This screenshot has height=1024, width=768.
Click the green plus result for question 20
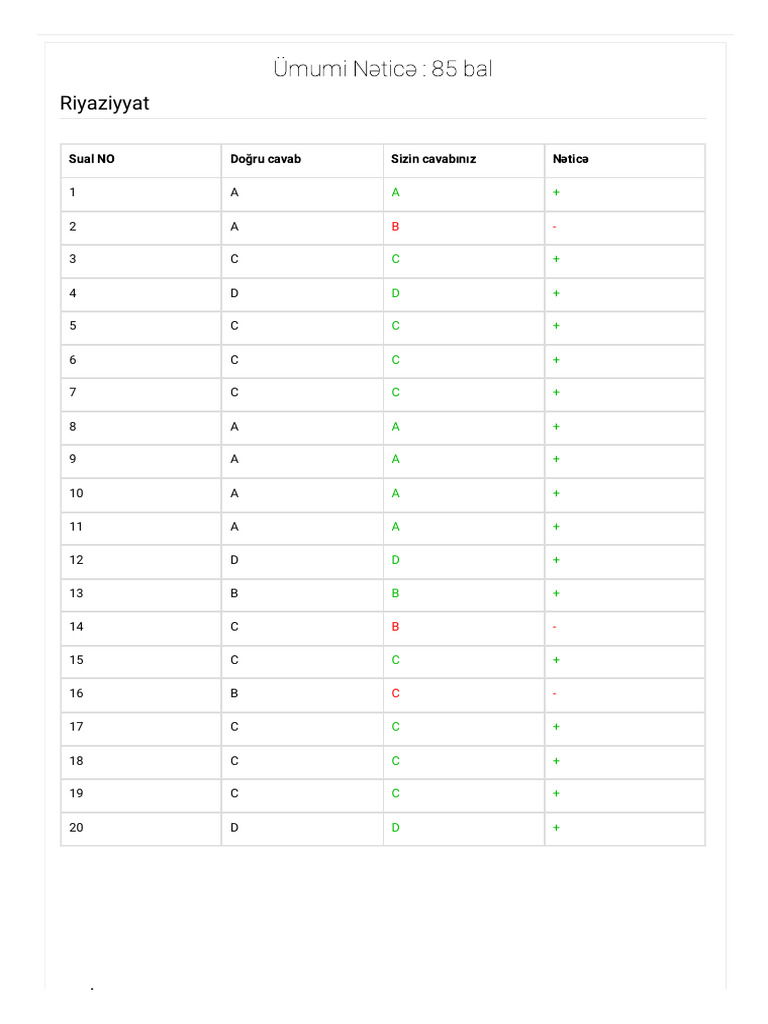pos(556,828)
